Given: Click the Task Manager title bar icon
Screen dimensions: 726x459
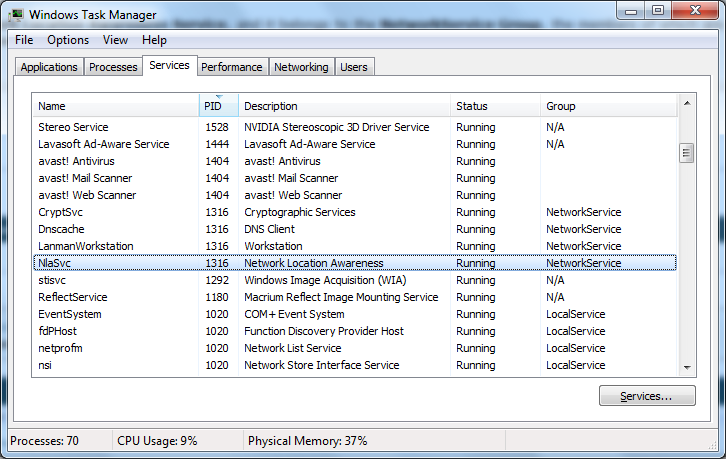Looking at the screenshot, I should [16, 15].
